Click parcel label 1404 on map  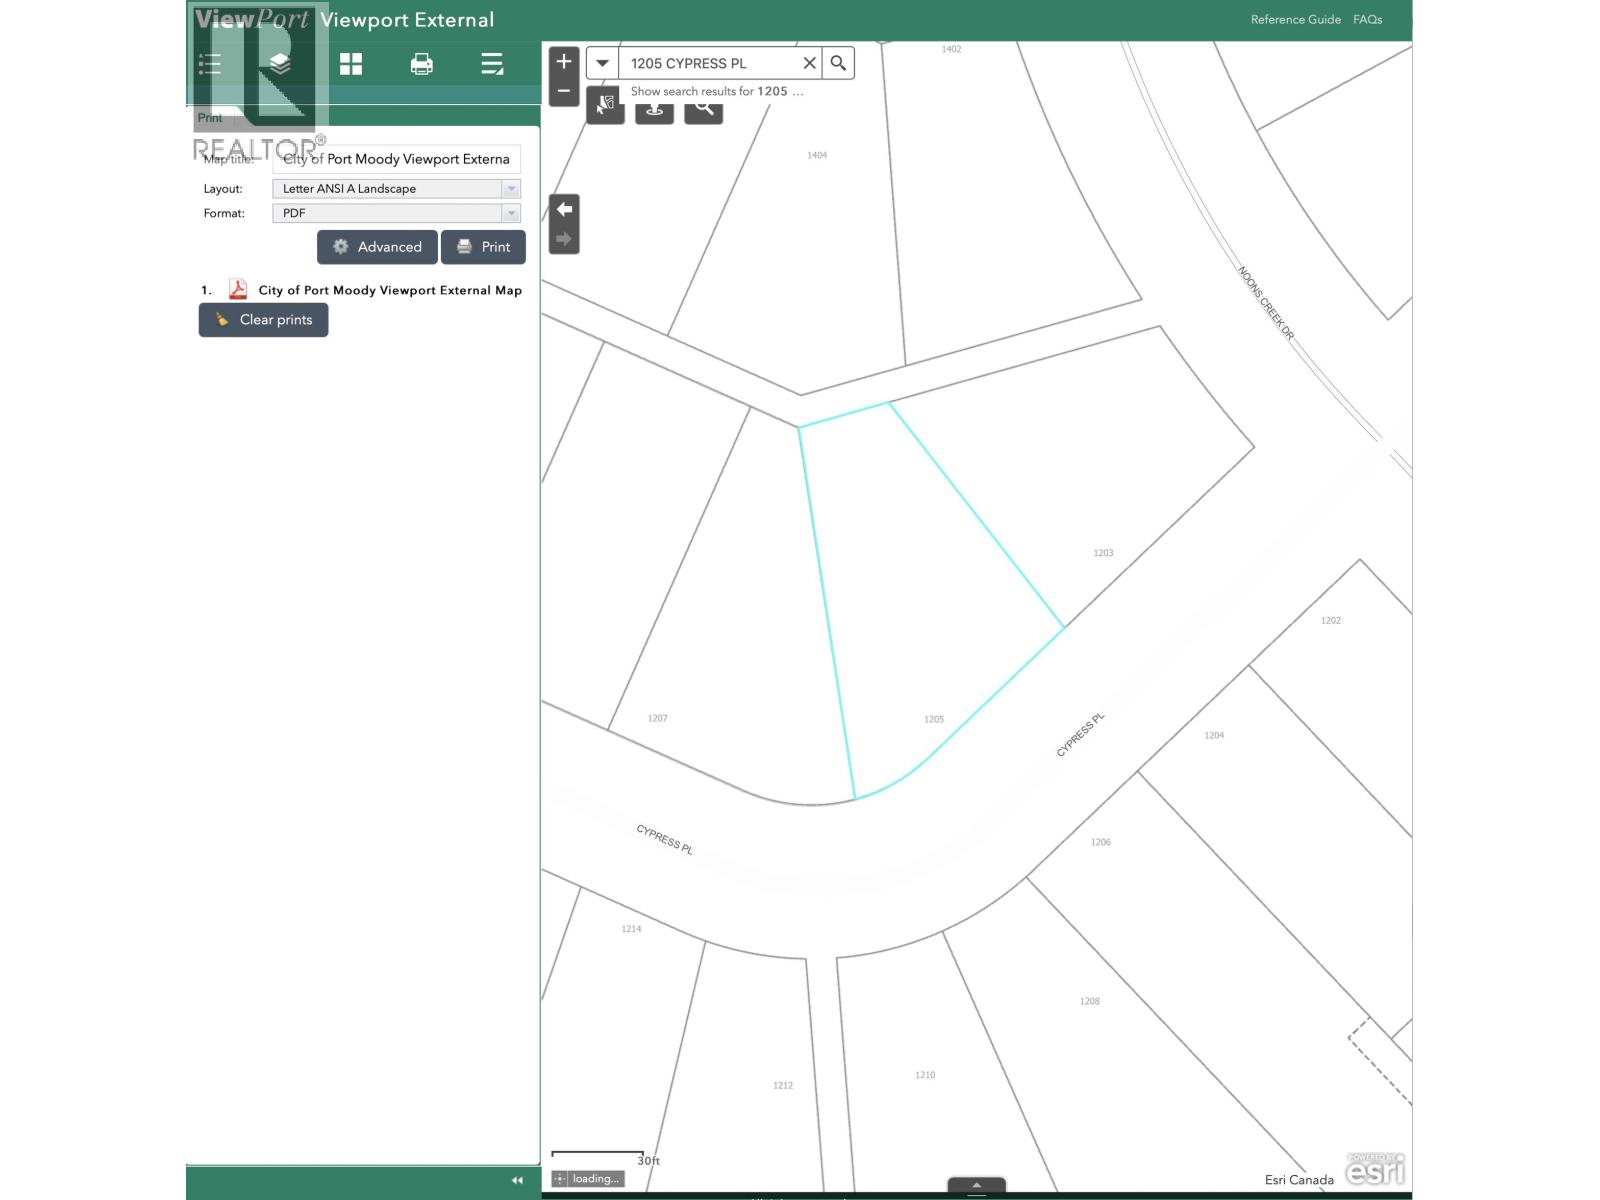click(x=817, y=155)
